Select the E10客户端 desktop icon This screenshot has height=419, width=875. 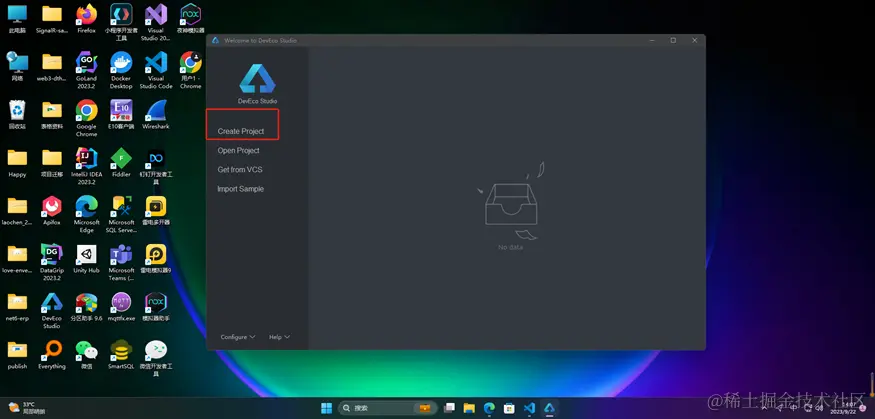(121, 115)
